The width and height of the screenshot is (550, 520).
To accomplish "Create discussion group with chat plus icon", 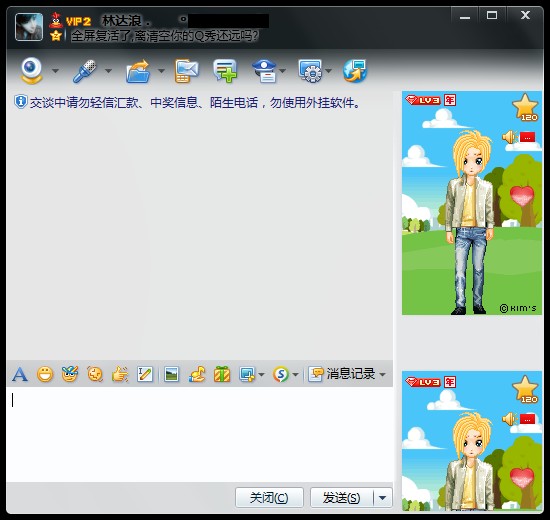I will 225,71.
